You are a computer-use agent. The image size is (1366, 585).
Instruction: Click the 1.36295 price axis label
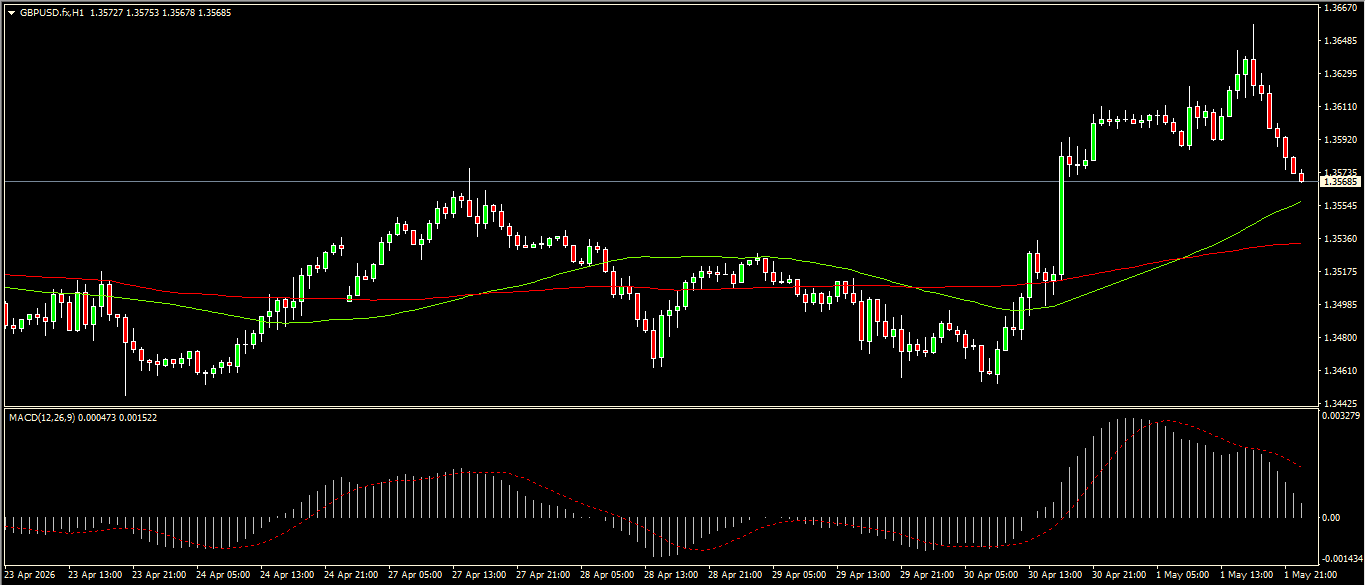1339,73
